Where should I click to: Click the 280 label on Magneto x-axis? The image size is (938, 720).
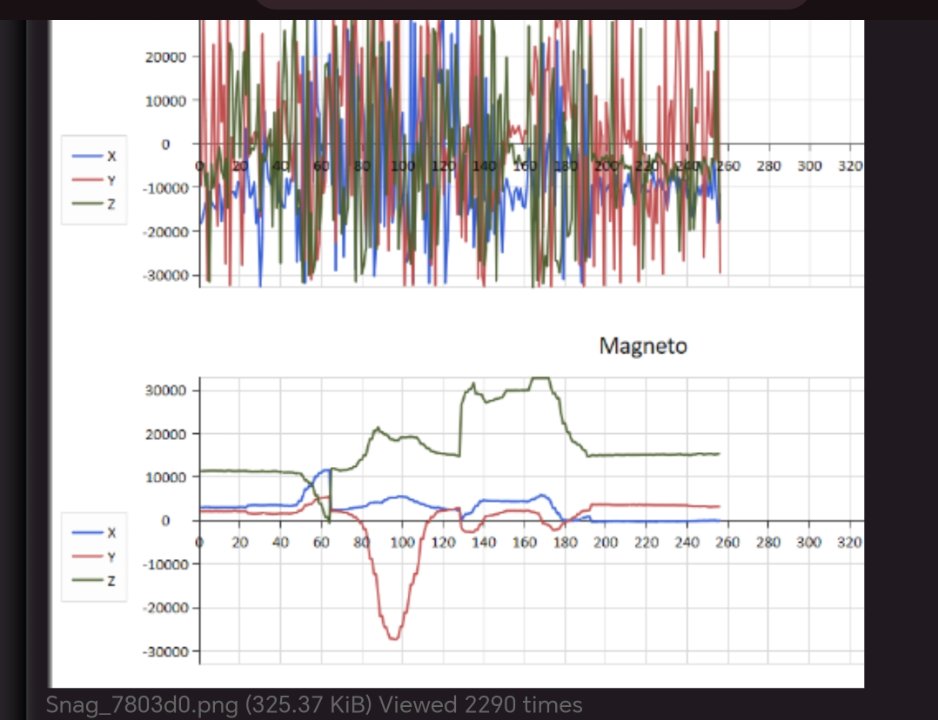point(768,542)
